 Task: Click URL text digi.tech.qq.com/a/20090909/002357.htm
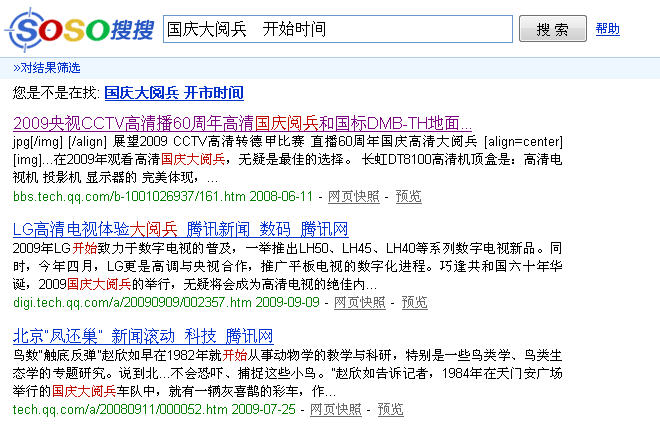coord(132,303)
